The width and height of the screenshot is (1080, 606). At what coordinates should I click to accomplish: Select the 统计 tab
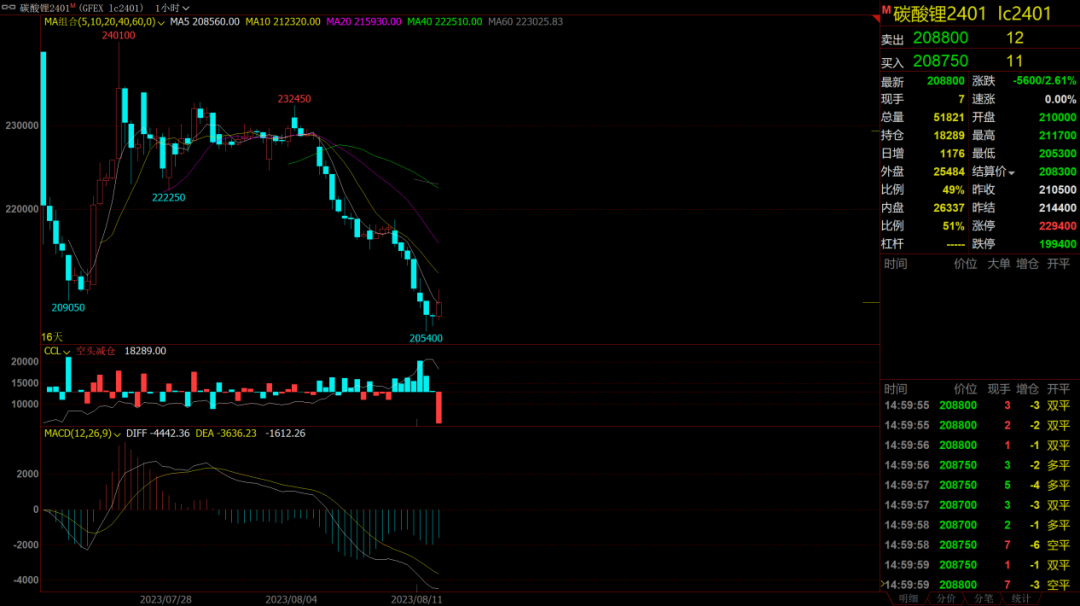[1021, 598]
